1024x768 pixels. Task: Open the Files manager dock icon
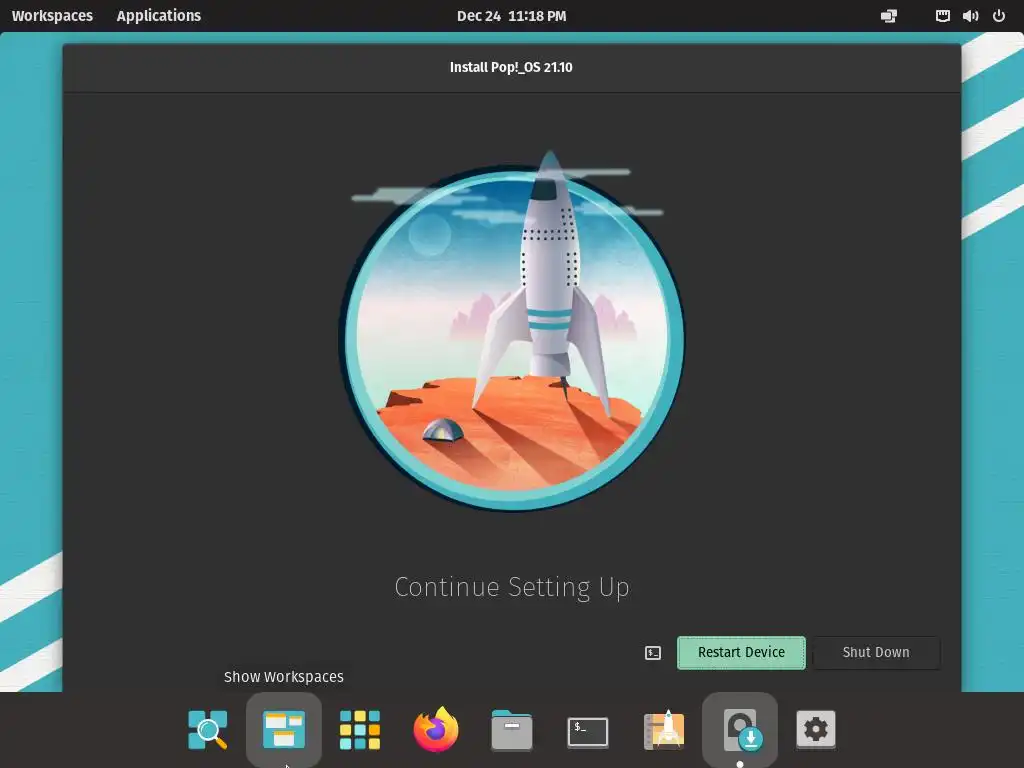click(511, 729)
